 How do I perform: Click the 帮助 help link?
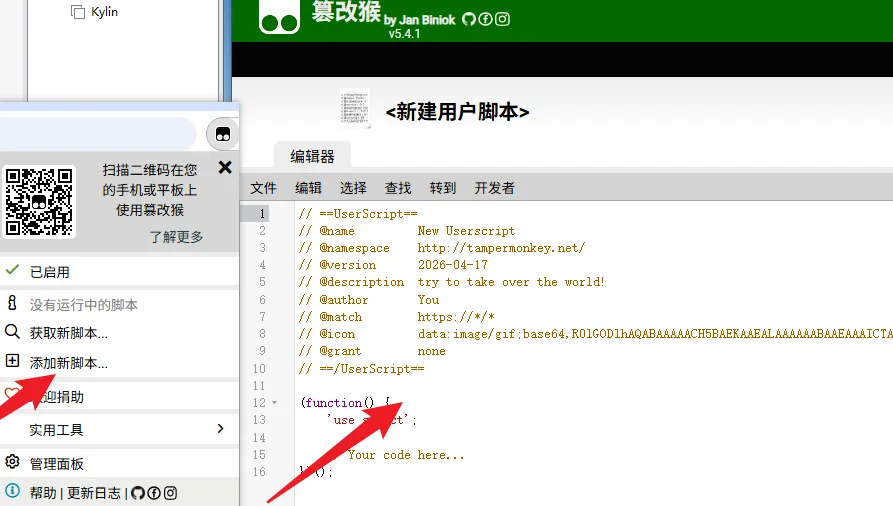coord(43,493)
